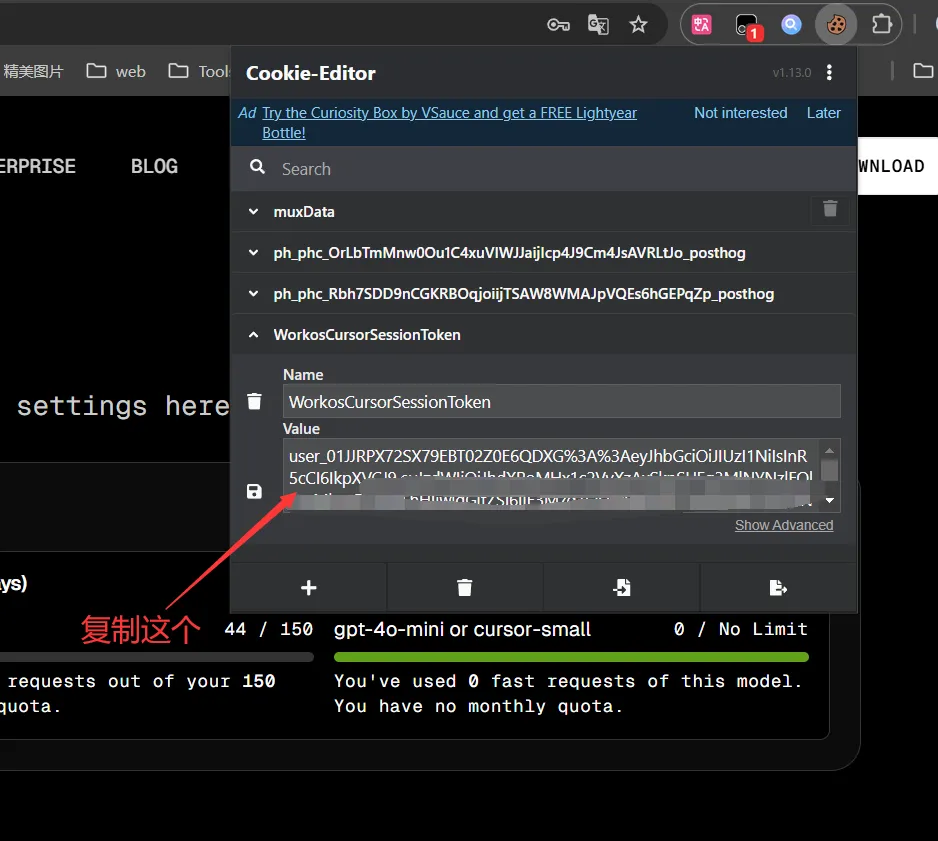Click the Import cookies button
Screen dimensions: 938x841
click(x=622, y=588)
